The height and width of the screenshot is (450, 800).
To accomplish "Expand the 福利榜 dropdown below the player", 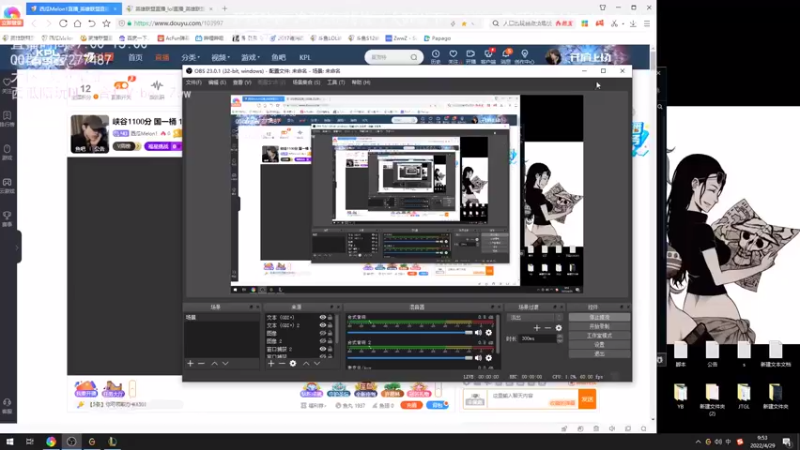I will (x=313, y=406).
